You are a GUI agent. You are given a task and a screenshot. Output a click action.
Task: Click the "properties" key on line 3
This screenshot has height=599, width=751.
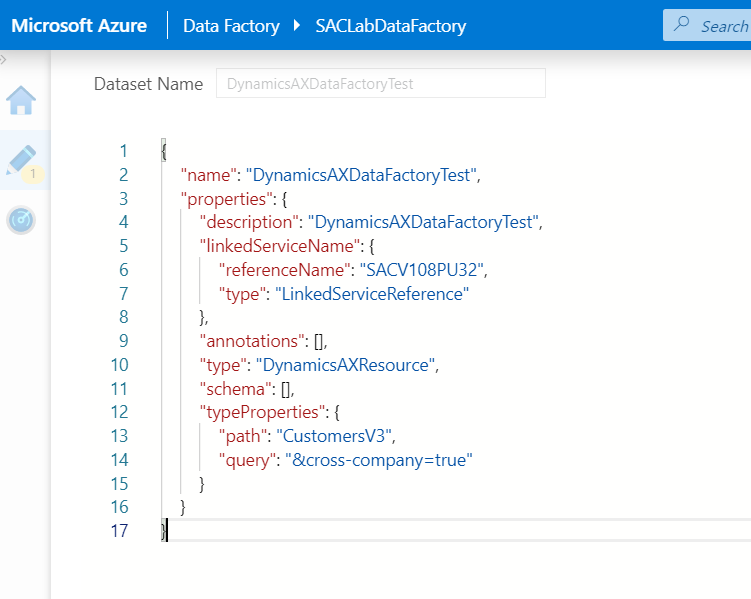(x=227, y=199)
